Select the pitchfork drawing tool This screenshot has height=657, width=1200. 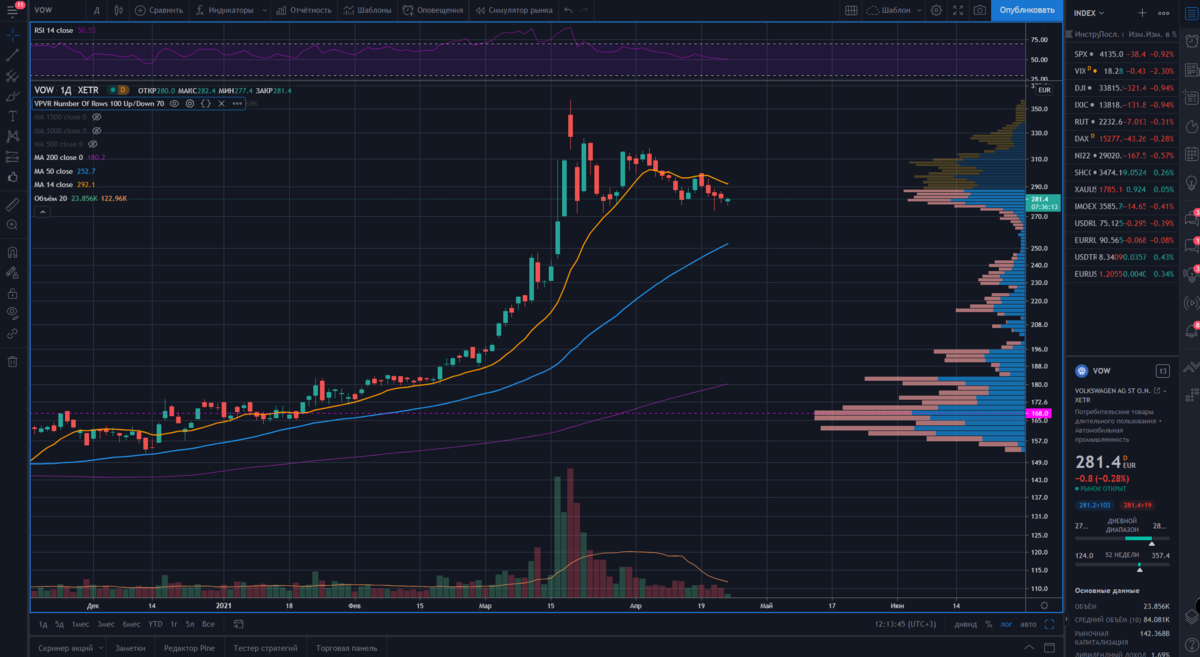tap(13, 75)
